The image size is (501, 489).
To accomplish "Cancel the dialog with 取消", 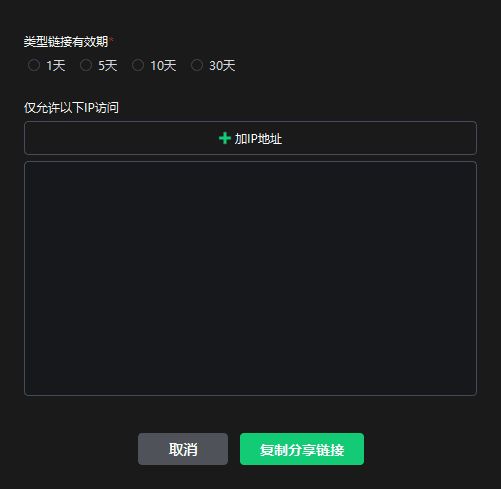I will click(x=183, y=449).
